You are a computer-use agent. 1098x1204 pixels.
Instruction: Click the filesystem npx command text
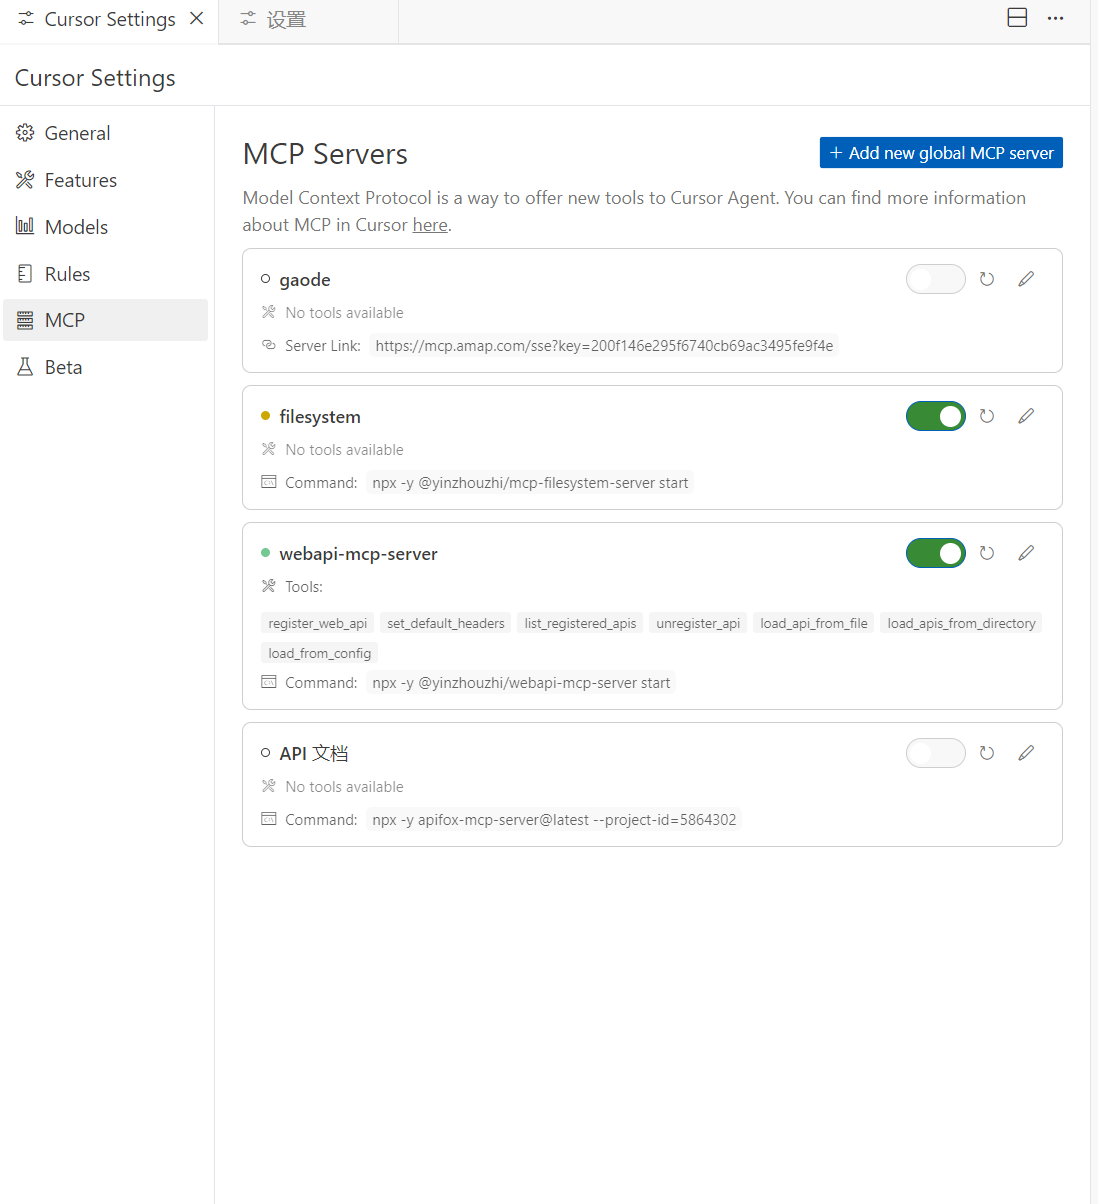530,483
